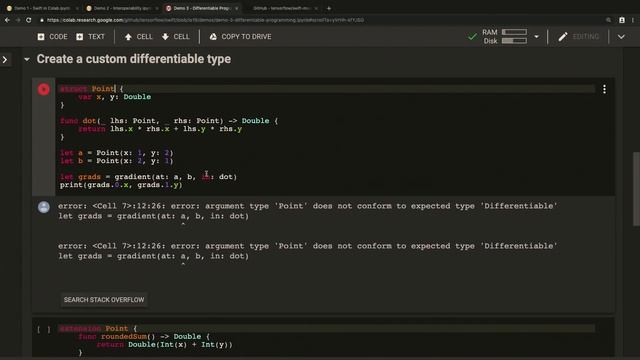Run the 'extension Point' cell

pos(44,329)
